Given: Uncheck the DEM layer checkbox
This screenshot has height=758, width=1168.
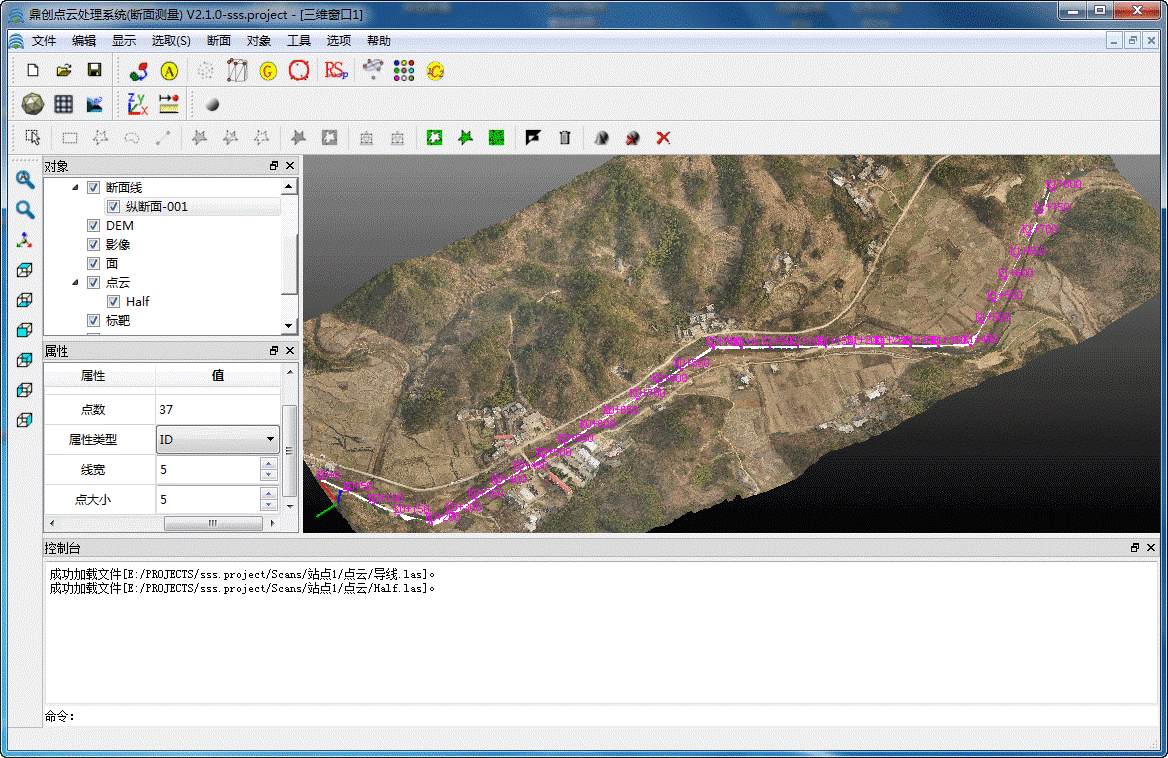Looking at the screenshot, I should point(94,226).
